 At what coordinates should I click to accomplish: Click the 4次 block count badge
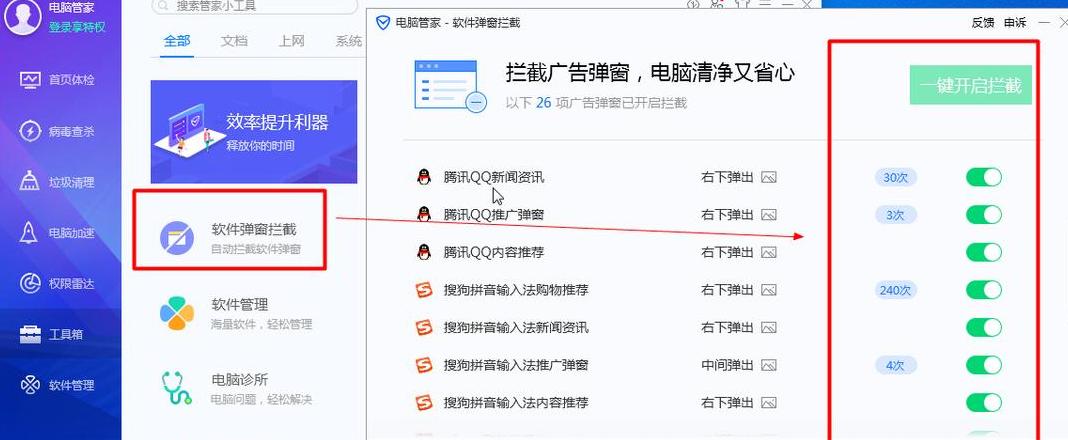[896, 365]
